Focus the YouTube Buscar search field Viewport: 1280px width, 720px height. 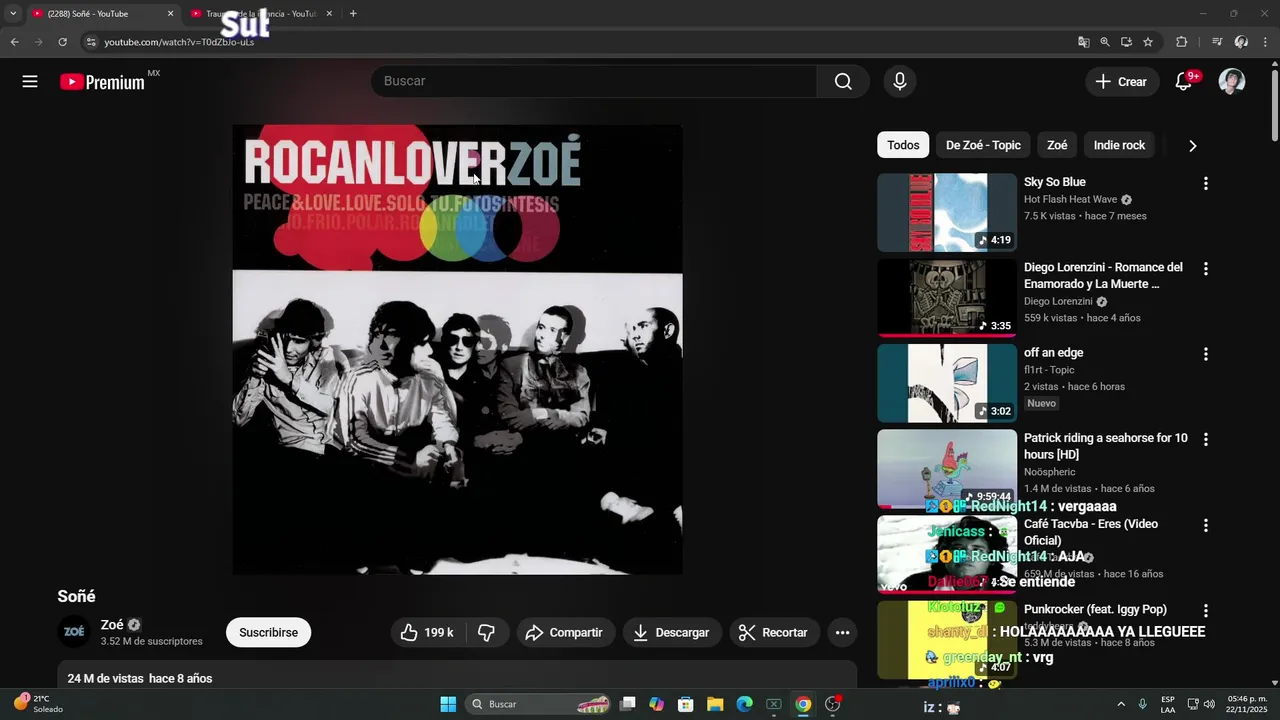point(594,81)
